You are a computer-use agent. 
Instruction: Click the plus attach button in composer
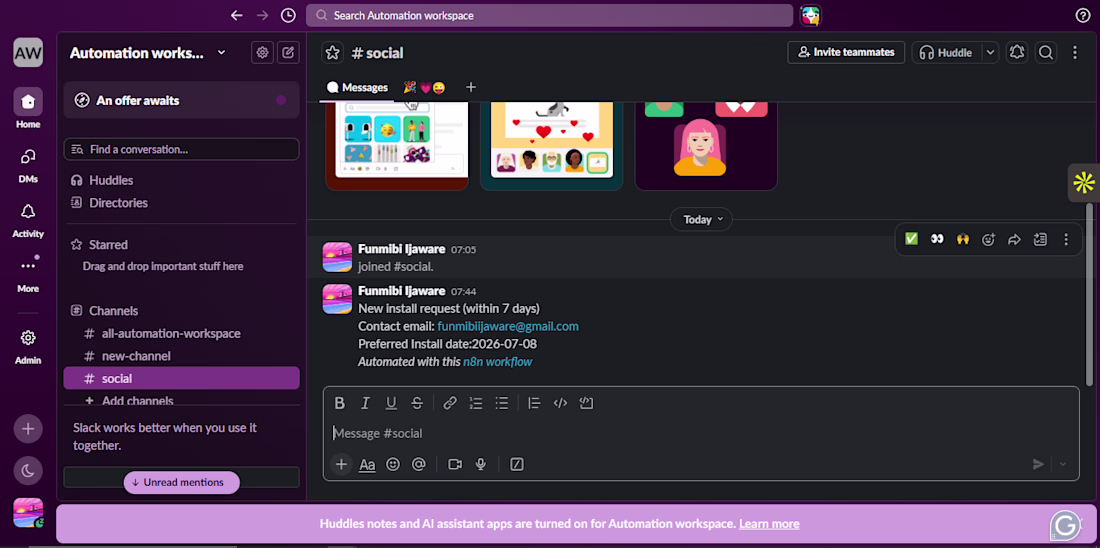[x=341, y=464]
